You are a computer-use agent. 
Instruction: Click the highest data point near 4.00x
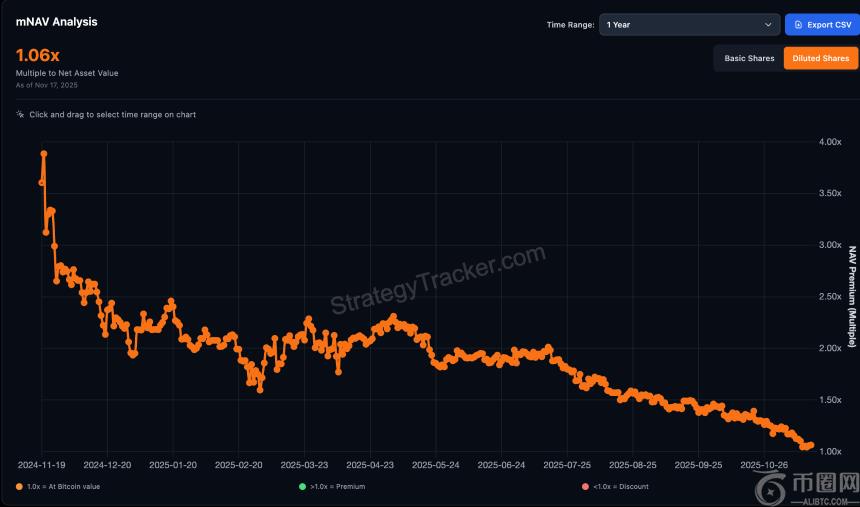pos(44,154)
